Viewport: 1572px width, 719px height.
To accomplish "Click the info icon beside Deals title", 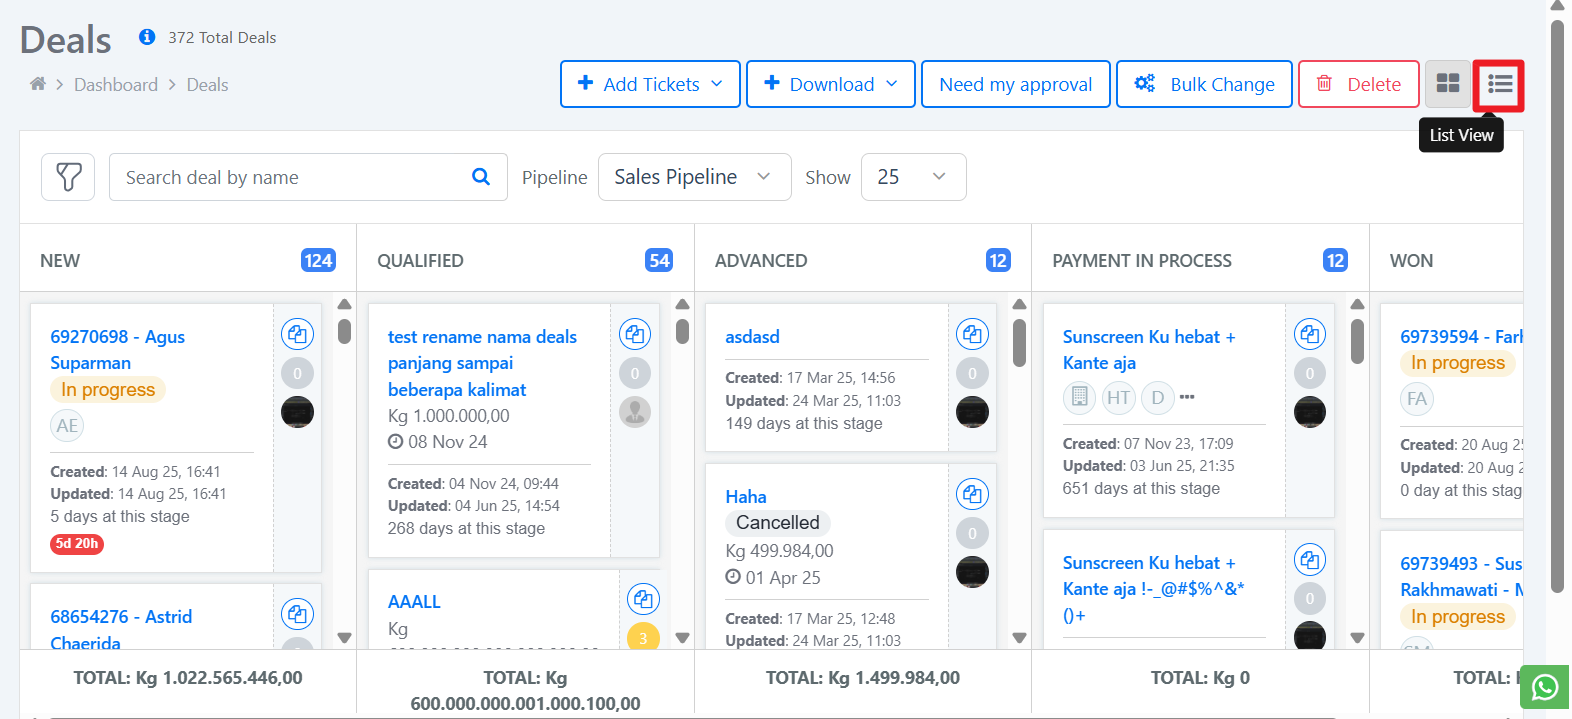I will (x=147, y=37).
